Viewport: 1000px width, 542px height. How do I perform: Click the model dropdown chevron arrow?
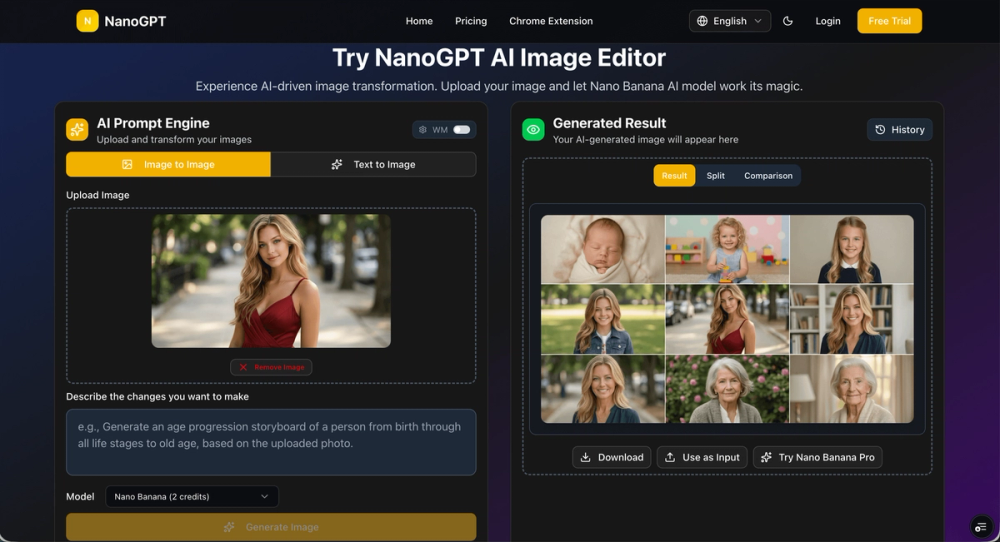[x=264, y=497]
